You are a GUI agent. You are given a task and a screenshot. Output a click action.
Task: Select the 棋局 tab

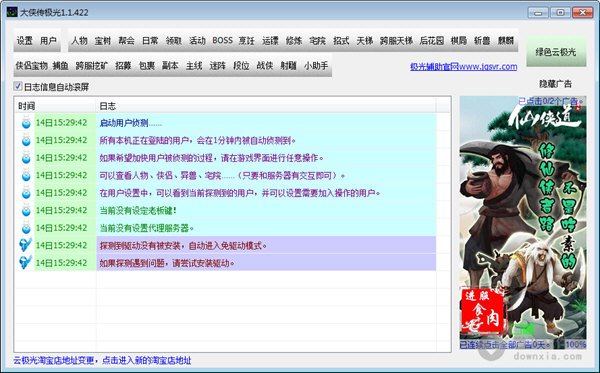tap(459, 41)
